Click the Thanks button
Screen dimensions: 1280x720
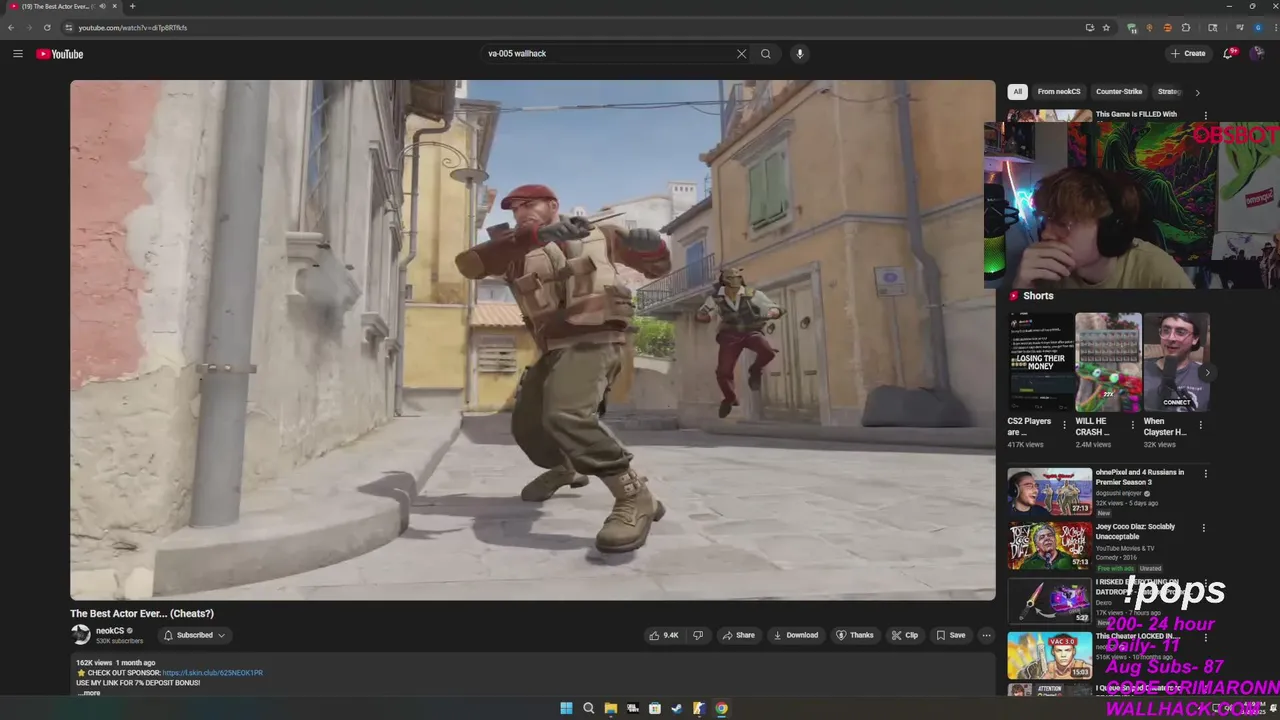coord(855,635)
